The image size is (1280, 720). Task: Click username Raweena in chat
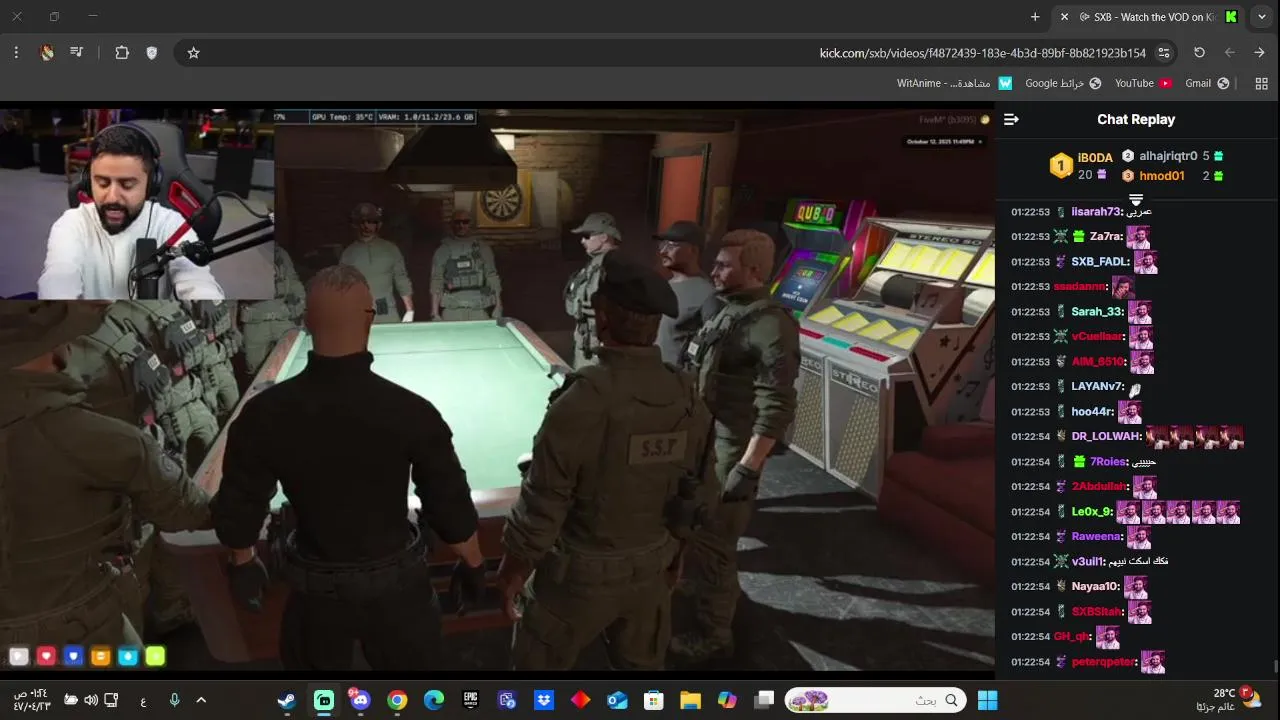[x=1096, y=537]
